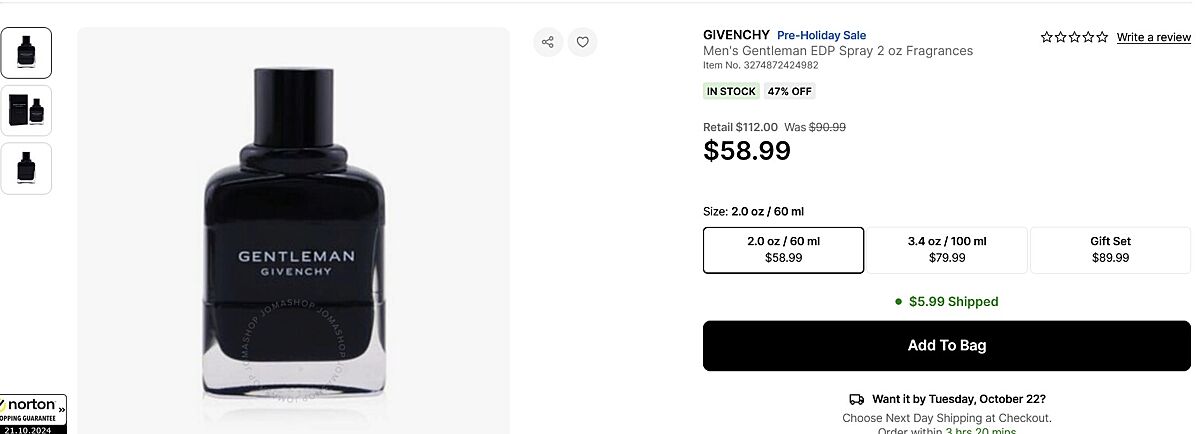Click the fifth star rating icon
The height and width of the screenshot is (434, 1200).
tap(1102, 37)
